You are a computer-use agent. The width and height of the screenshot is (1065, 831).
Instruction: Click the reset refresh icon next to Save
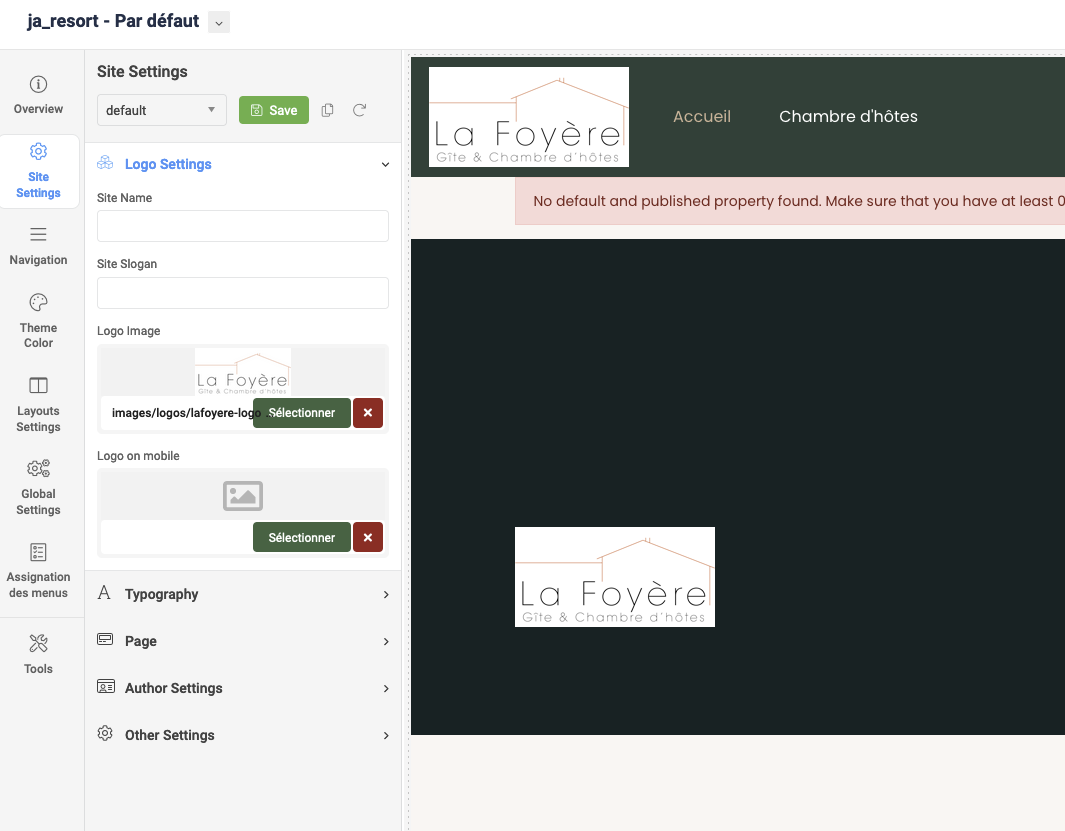[x=359, y=110]
